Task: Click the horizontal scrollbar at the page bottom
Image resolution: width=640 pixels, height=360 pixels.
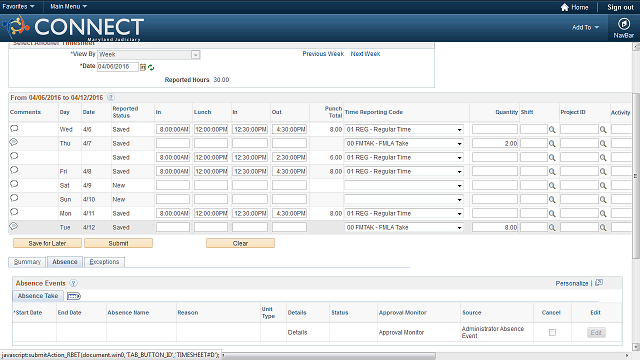Action: click(x=329, y=356)
